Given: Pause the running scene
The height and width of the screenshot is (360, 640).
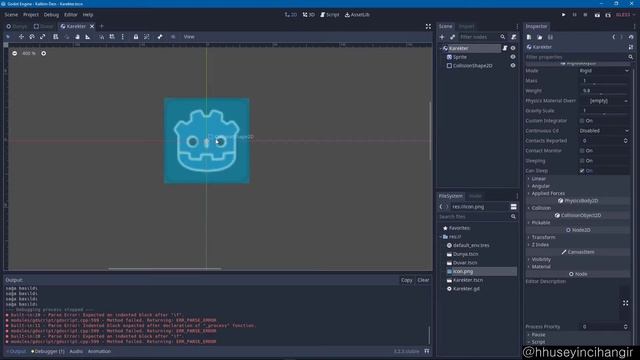Looking at the screenshot, I should (x=575, y=15).
